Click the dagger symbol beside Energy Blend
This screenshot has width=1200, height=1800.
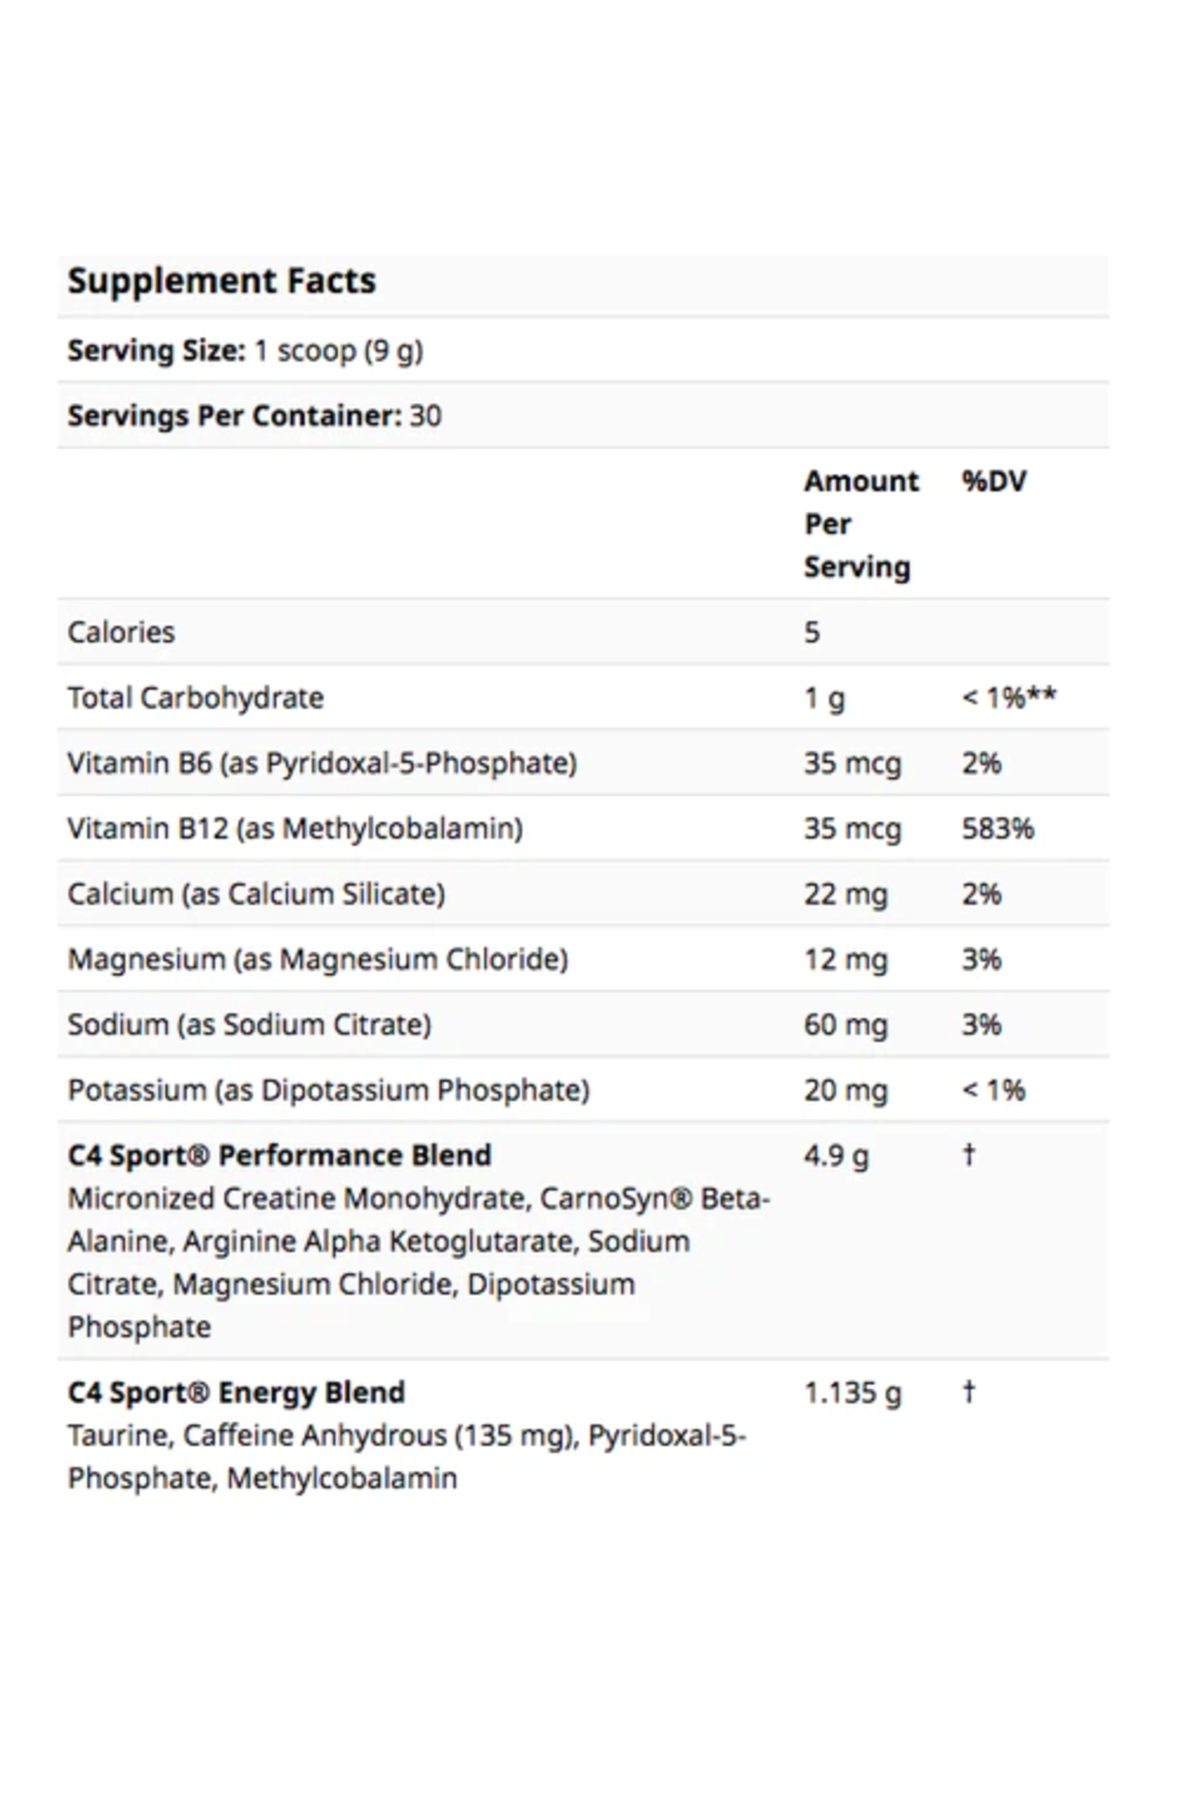tap(968, 1391)
